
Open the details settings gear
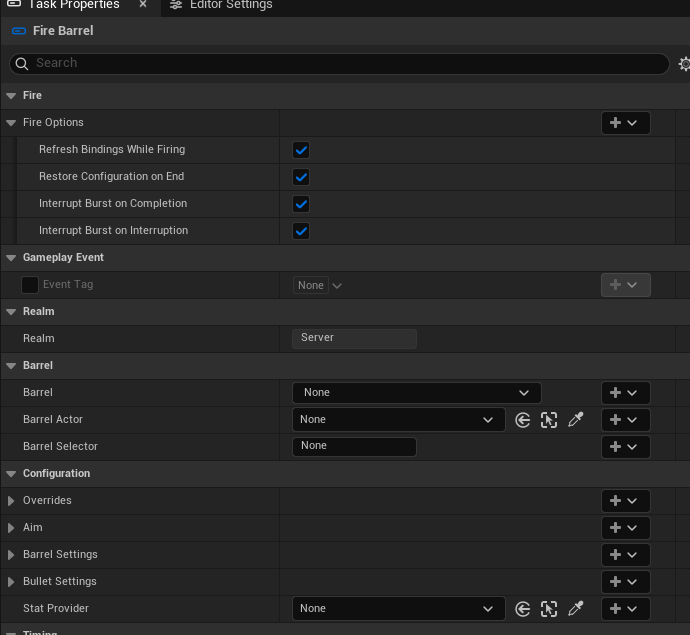point(684,64)
